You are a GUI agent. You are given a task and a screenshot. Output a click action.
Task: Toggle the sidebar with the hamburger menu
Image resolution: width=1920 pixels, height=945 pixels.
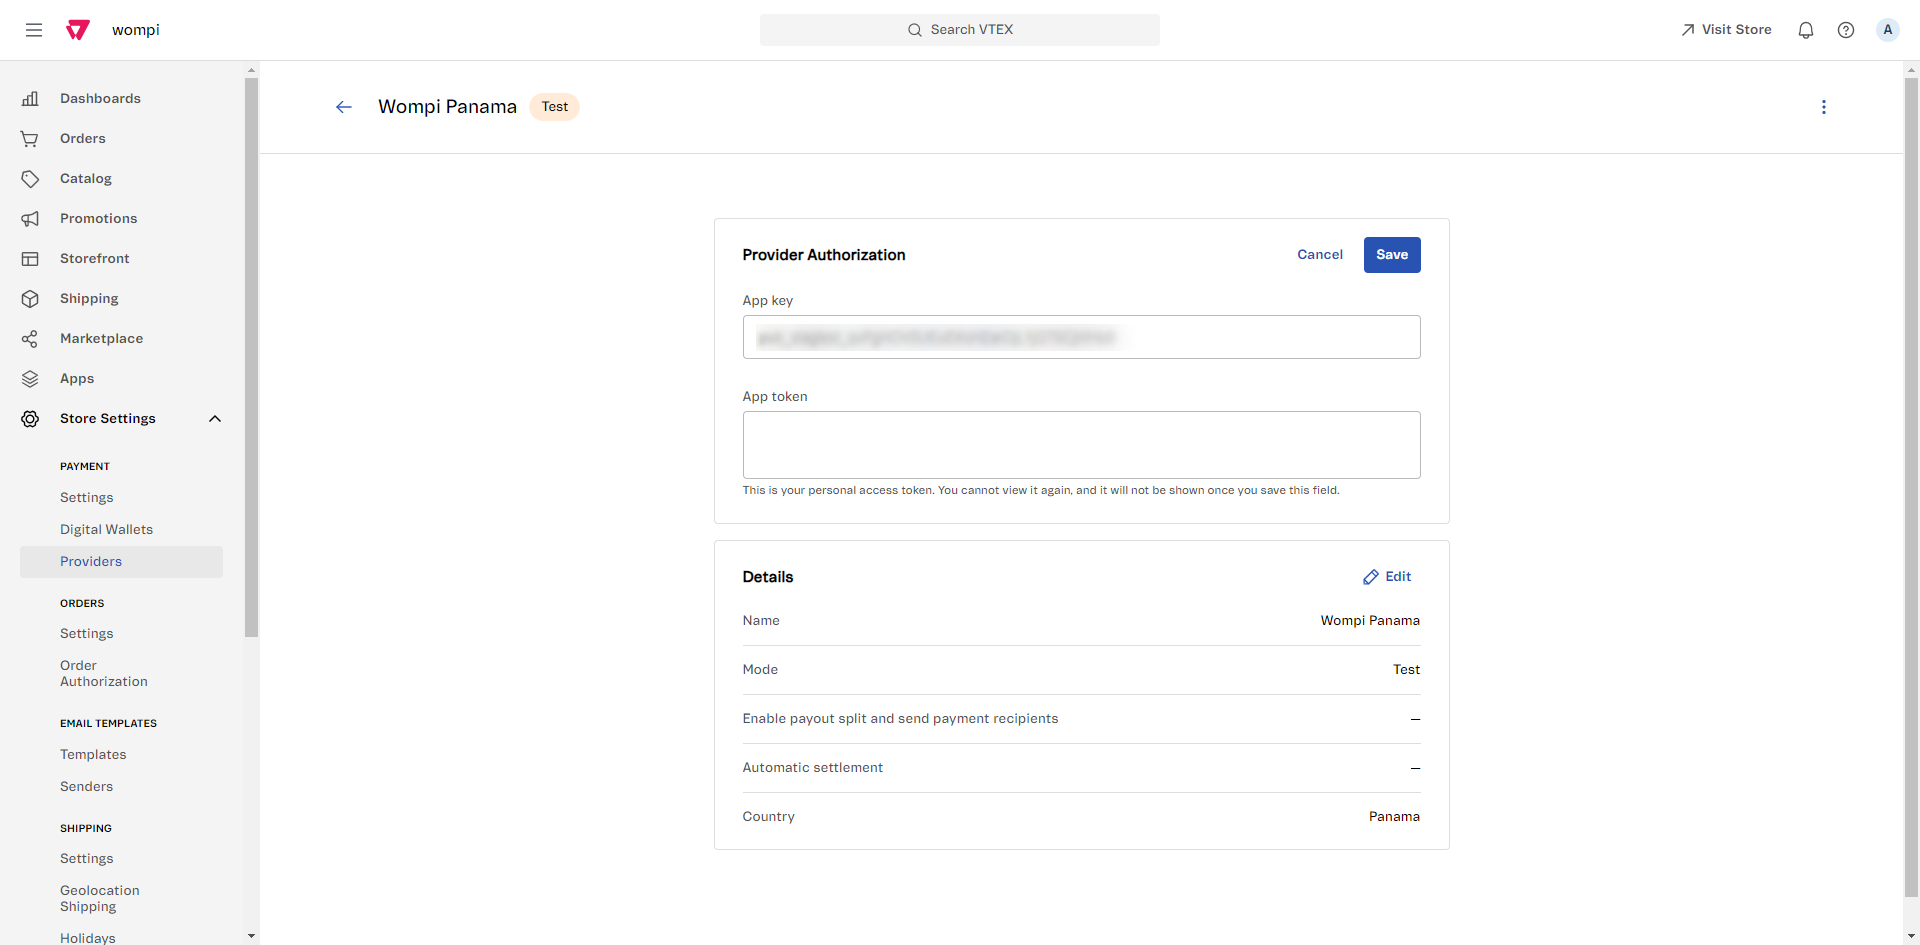34,29
